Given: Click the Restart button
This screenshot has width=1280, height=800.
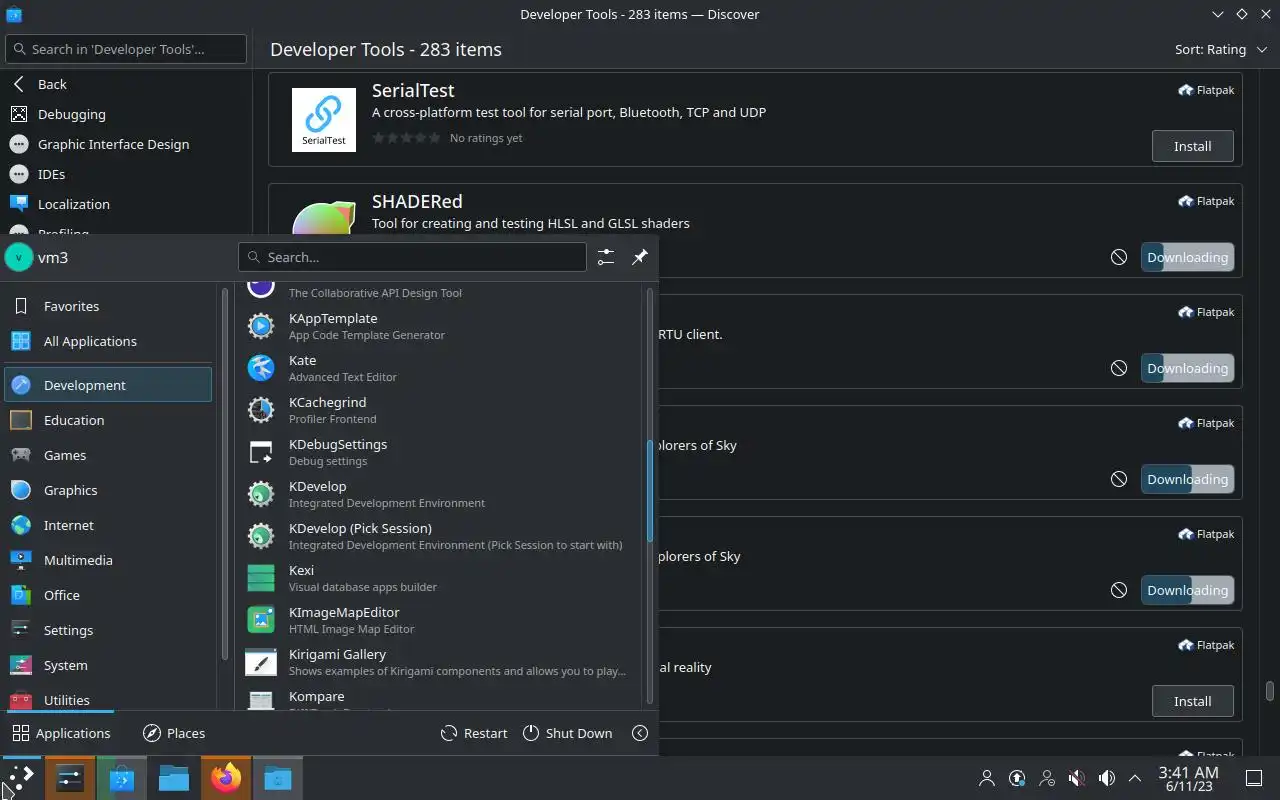Looking at the screenshot, I should point(474,733).
